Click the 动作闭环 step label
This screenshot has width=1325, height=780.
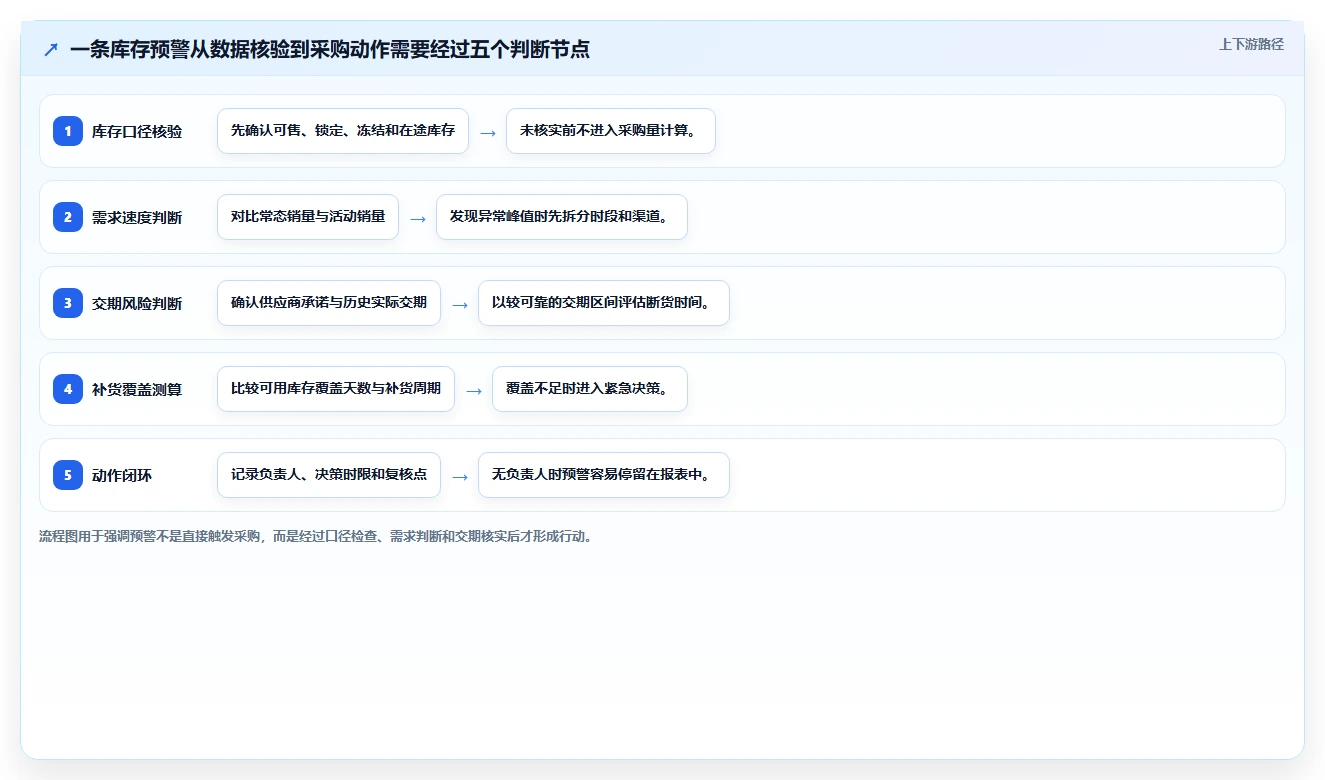122,475
